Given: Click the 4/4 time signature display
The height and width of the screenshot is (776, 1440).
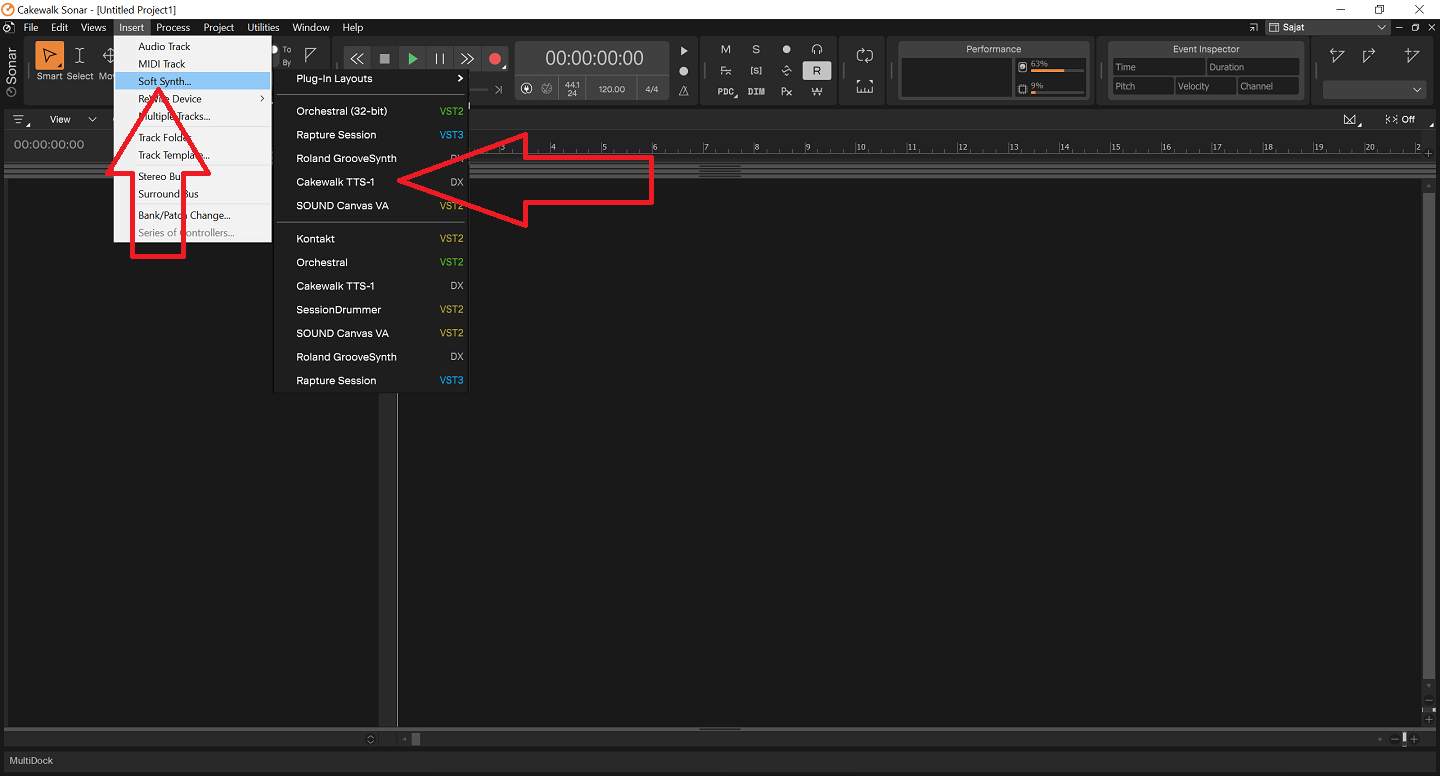Looking at the screenshot, I should point(652,89).
